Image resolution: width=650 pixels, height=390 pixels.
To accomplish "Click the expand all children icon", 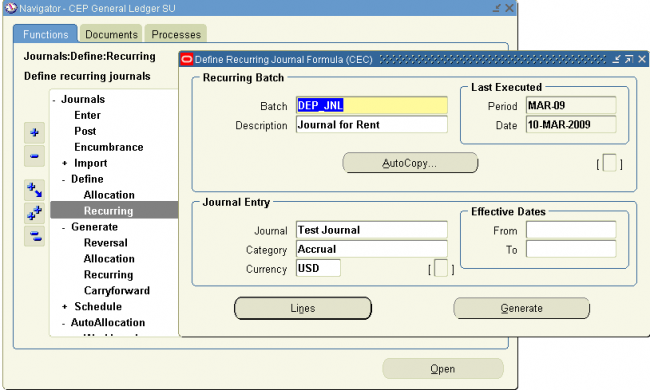I will click(34, 190).
